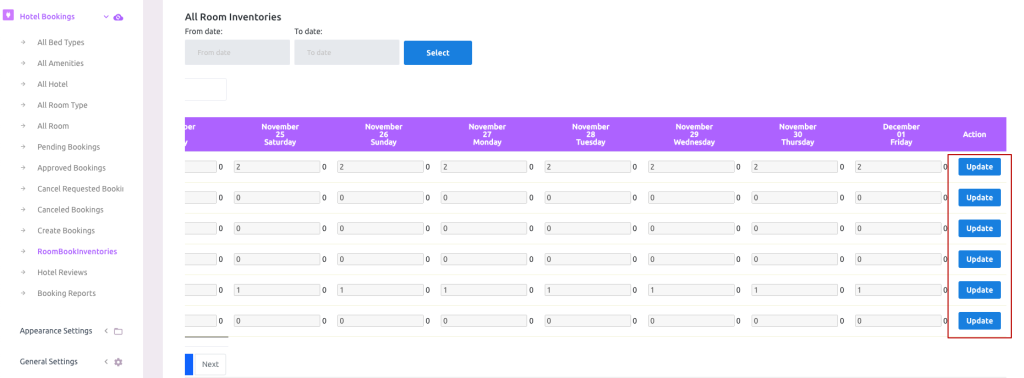
Task: View Approved Bookings
Action: [x=71, y=168]
